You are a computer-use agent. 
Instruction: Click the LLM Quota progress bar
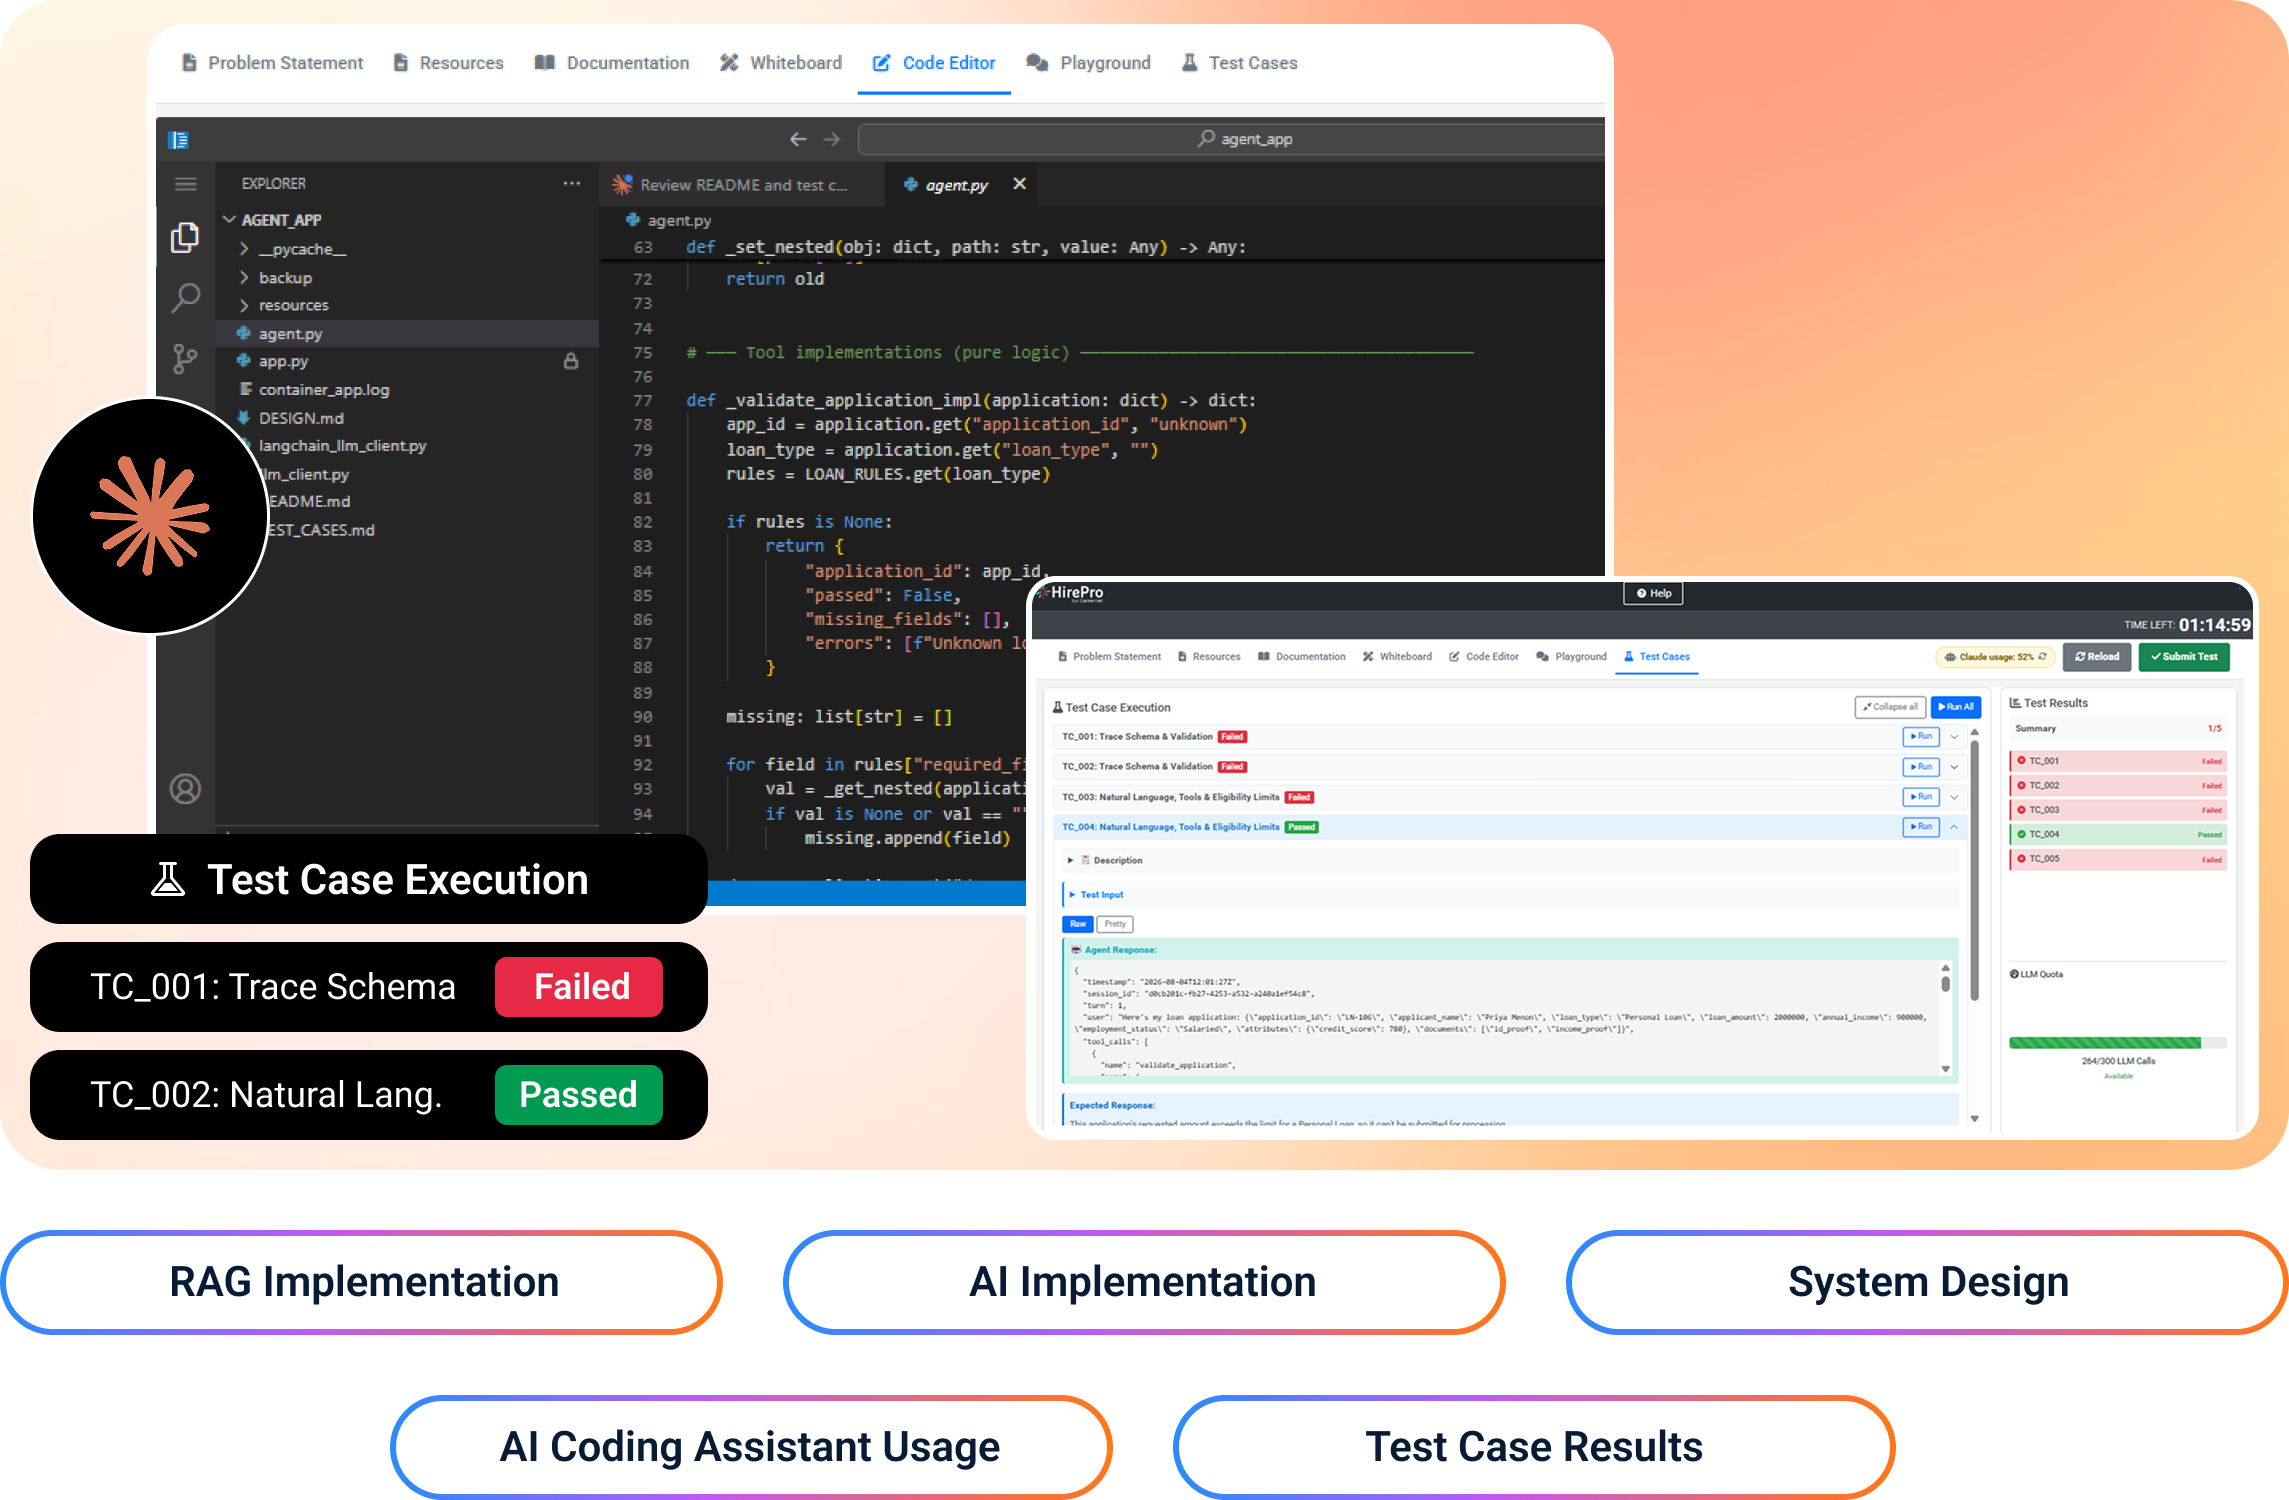(x=2118, y=1043)
